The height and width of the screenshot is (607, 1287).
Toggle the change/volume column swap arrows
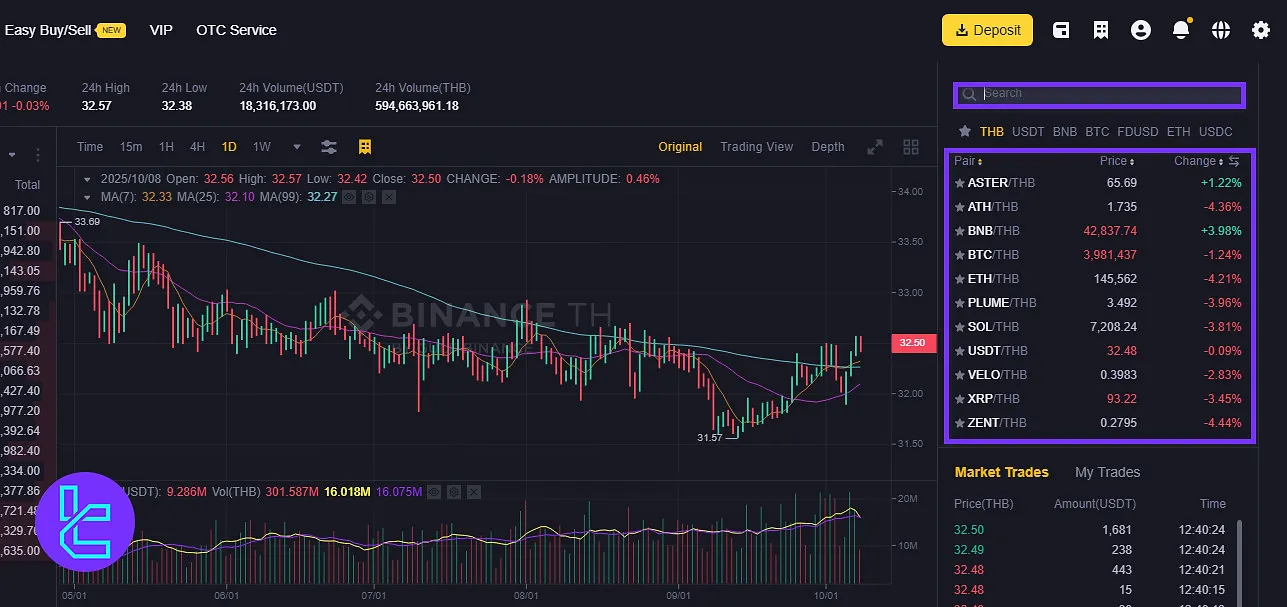1234,161
